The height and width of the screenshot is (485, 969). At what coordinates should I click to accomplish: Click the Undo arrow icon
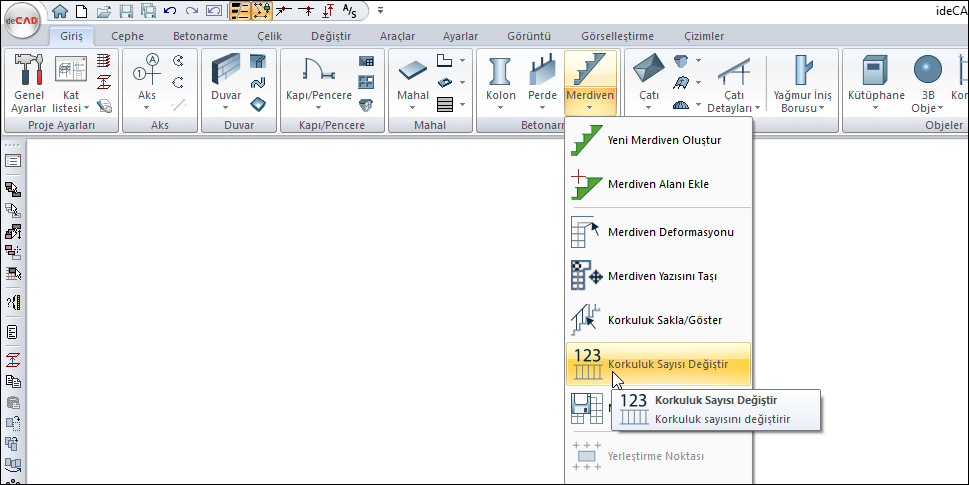tap(168, 11)
